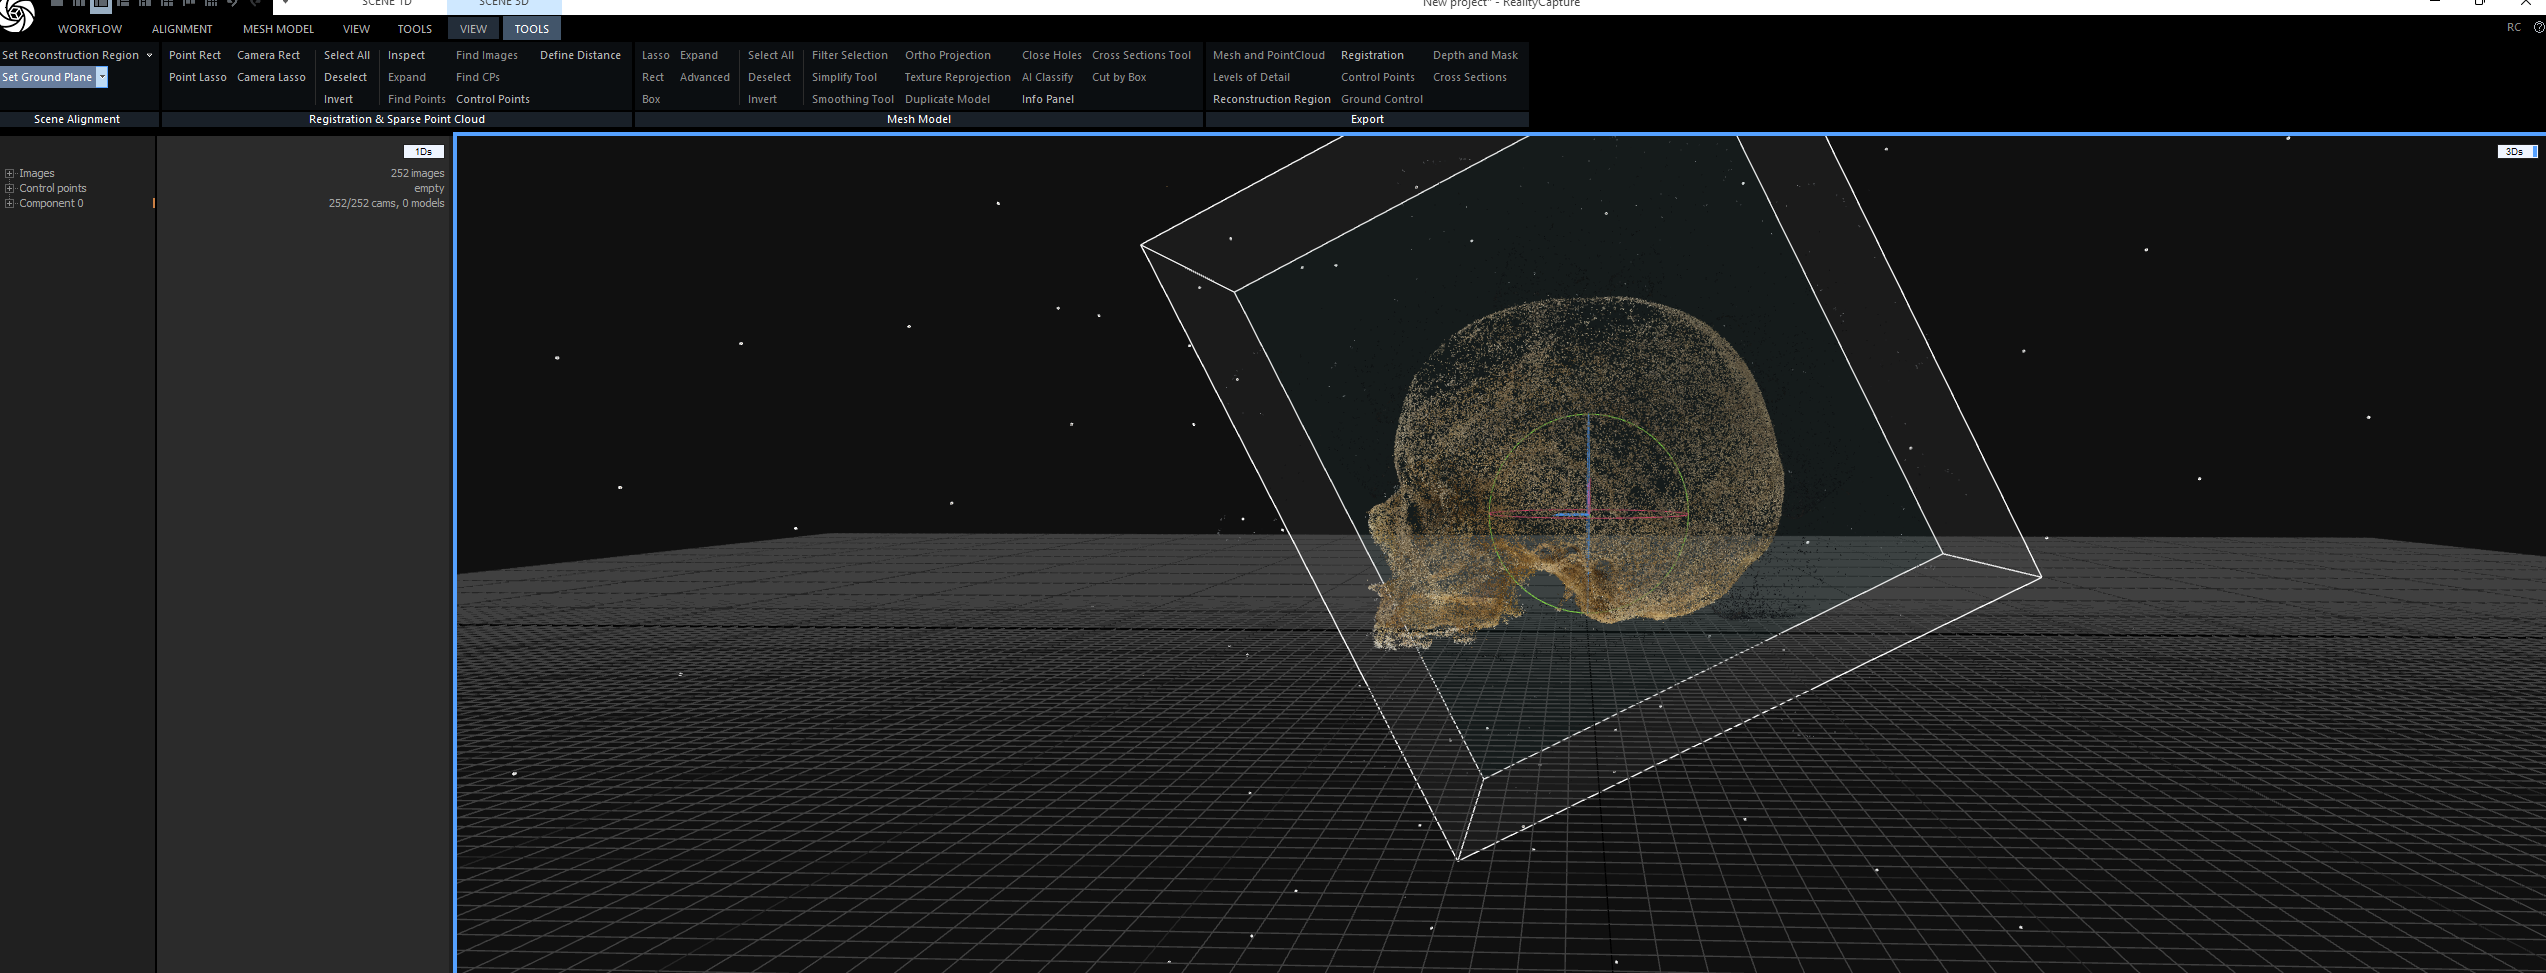The width and height of the screenshot is (2546, 973).
Task: Click the highlighted layout icon in quick-access bar
Action: pyautogui.click(x=101, y=5)
